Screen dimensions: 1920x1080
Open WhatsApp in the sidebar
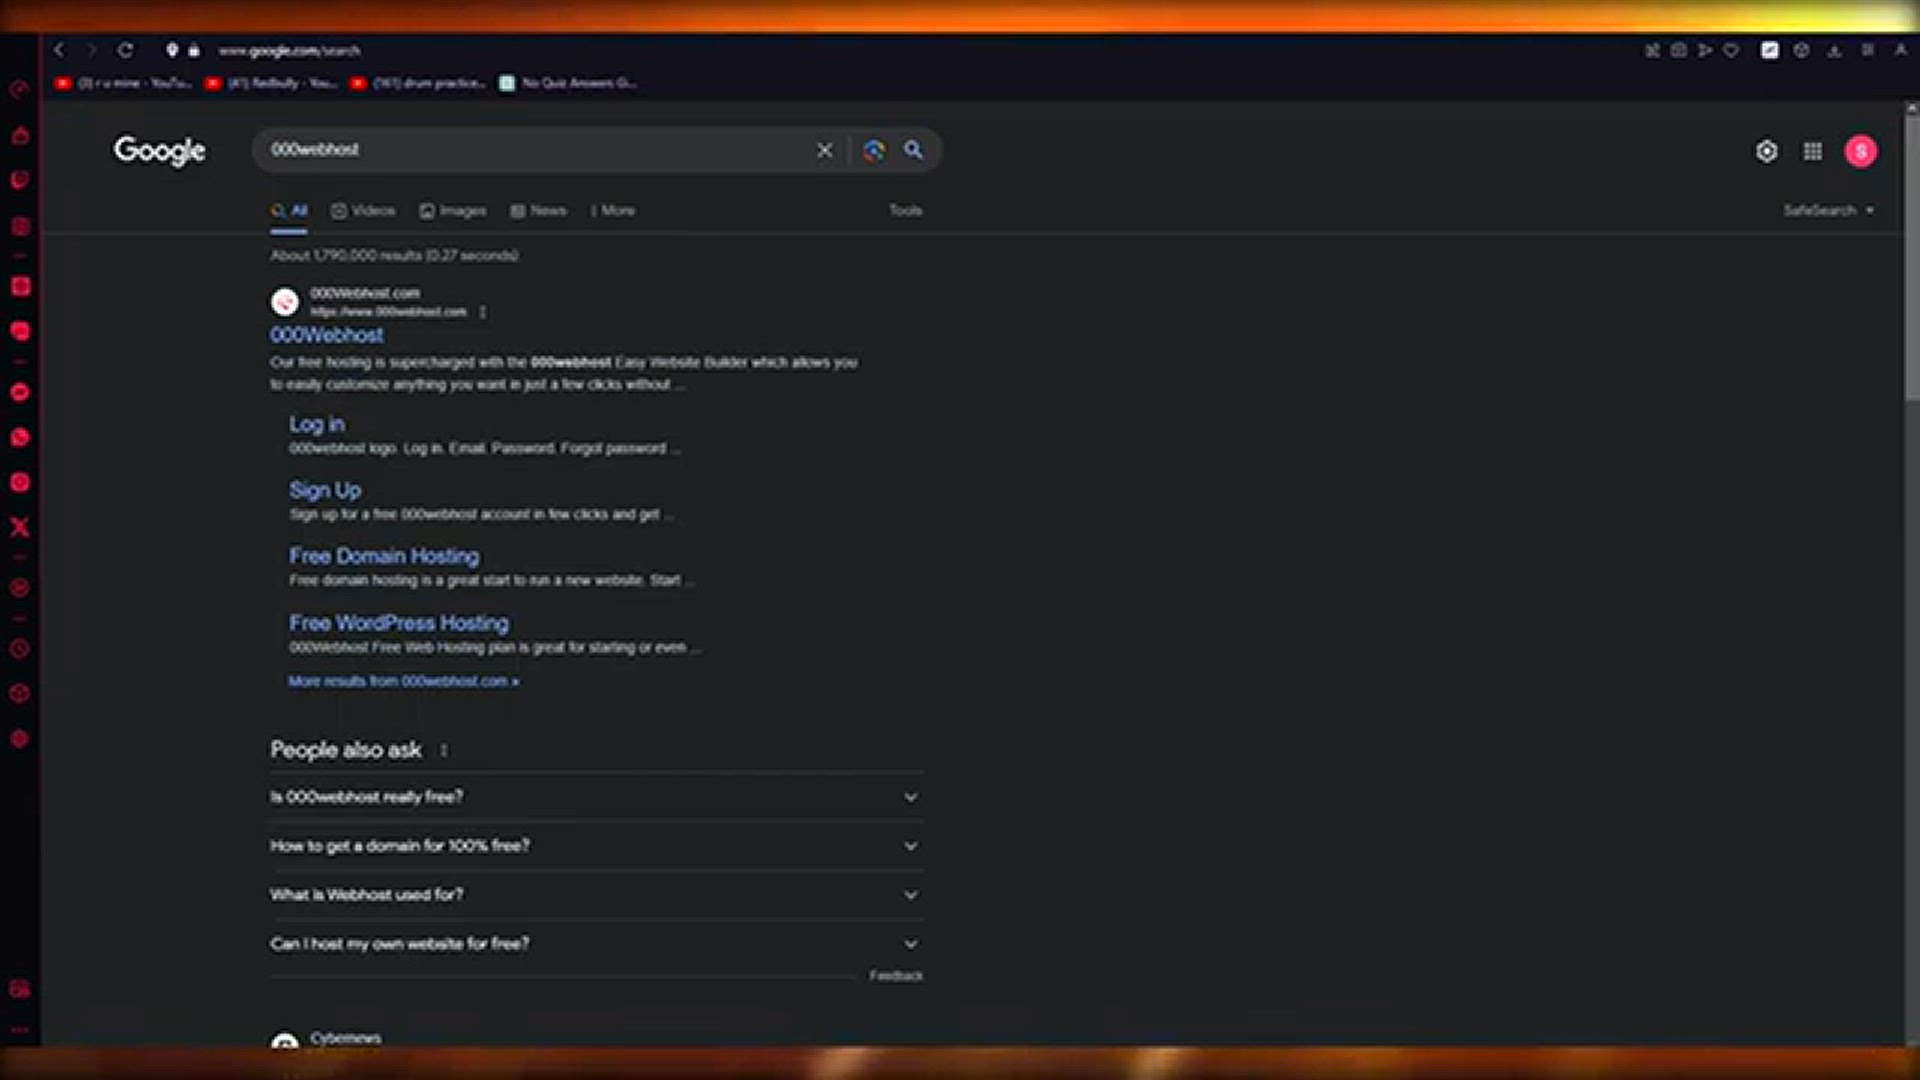pos(20,437)
